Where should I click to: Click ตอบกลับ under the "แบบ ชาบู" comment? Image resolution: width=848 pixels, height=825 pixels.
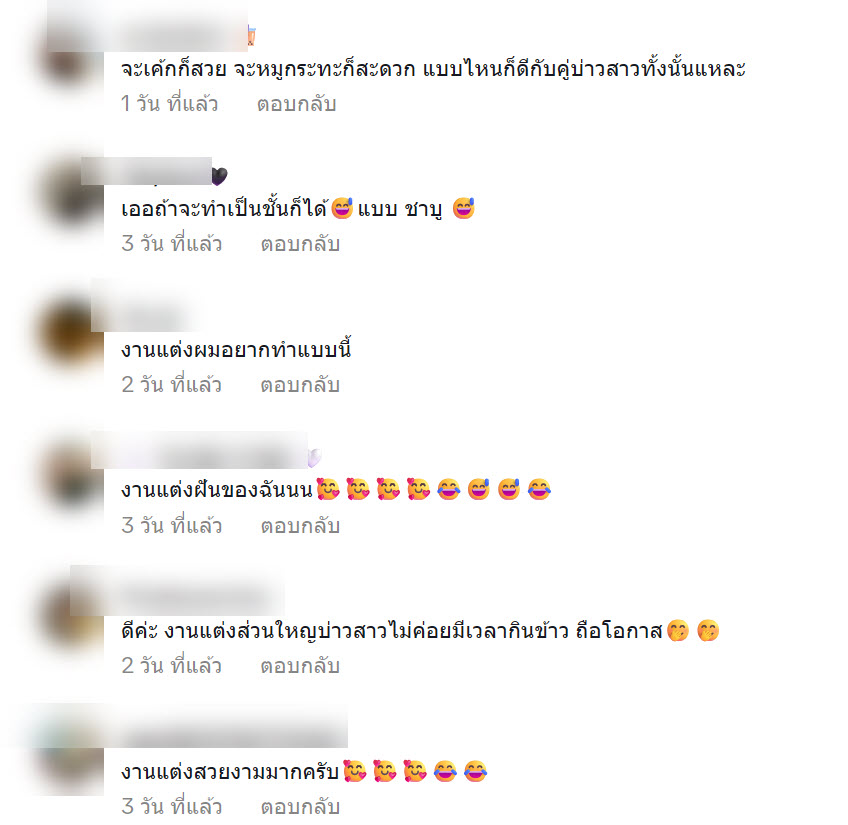tap(300, 244)
